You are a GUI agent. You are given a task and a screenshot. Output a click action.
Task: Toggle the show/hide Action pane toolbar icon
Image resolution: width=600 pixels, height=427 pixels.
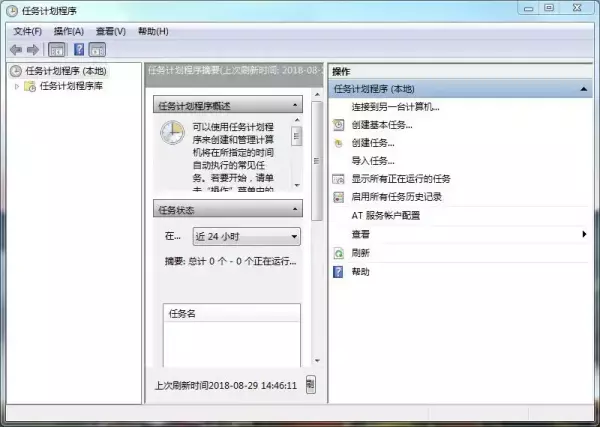point(97,50)
